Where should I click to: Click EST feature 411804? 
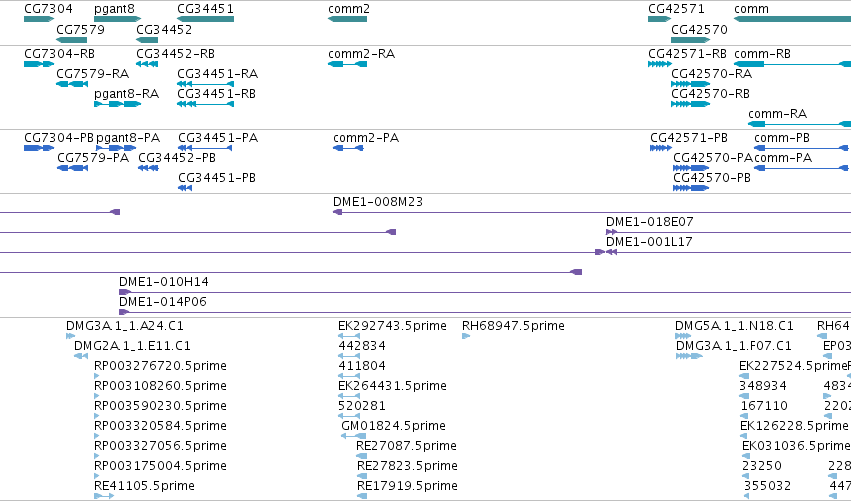point(349,376)
